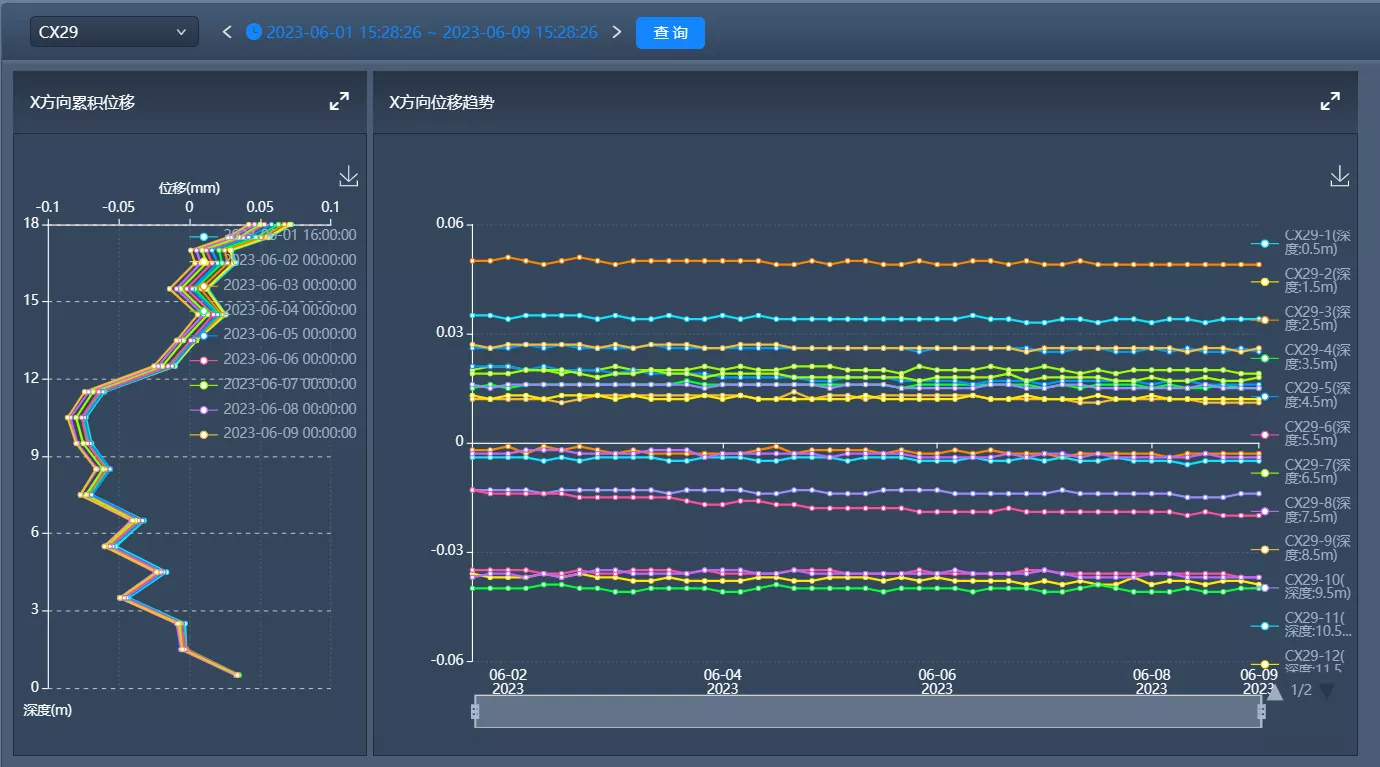This screenshot has height=767, width=1380.
Task: Click the clock icon in the date picker
Action: pos(254,32)
